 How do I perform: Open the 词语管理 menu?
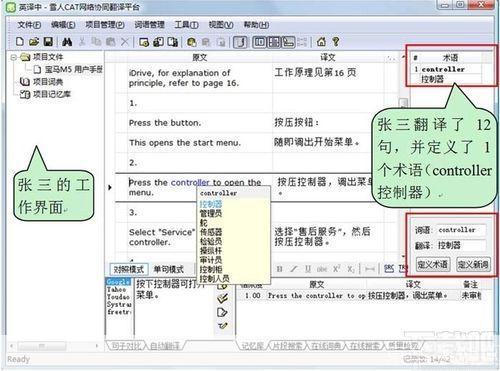point(149,25)
